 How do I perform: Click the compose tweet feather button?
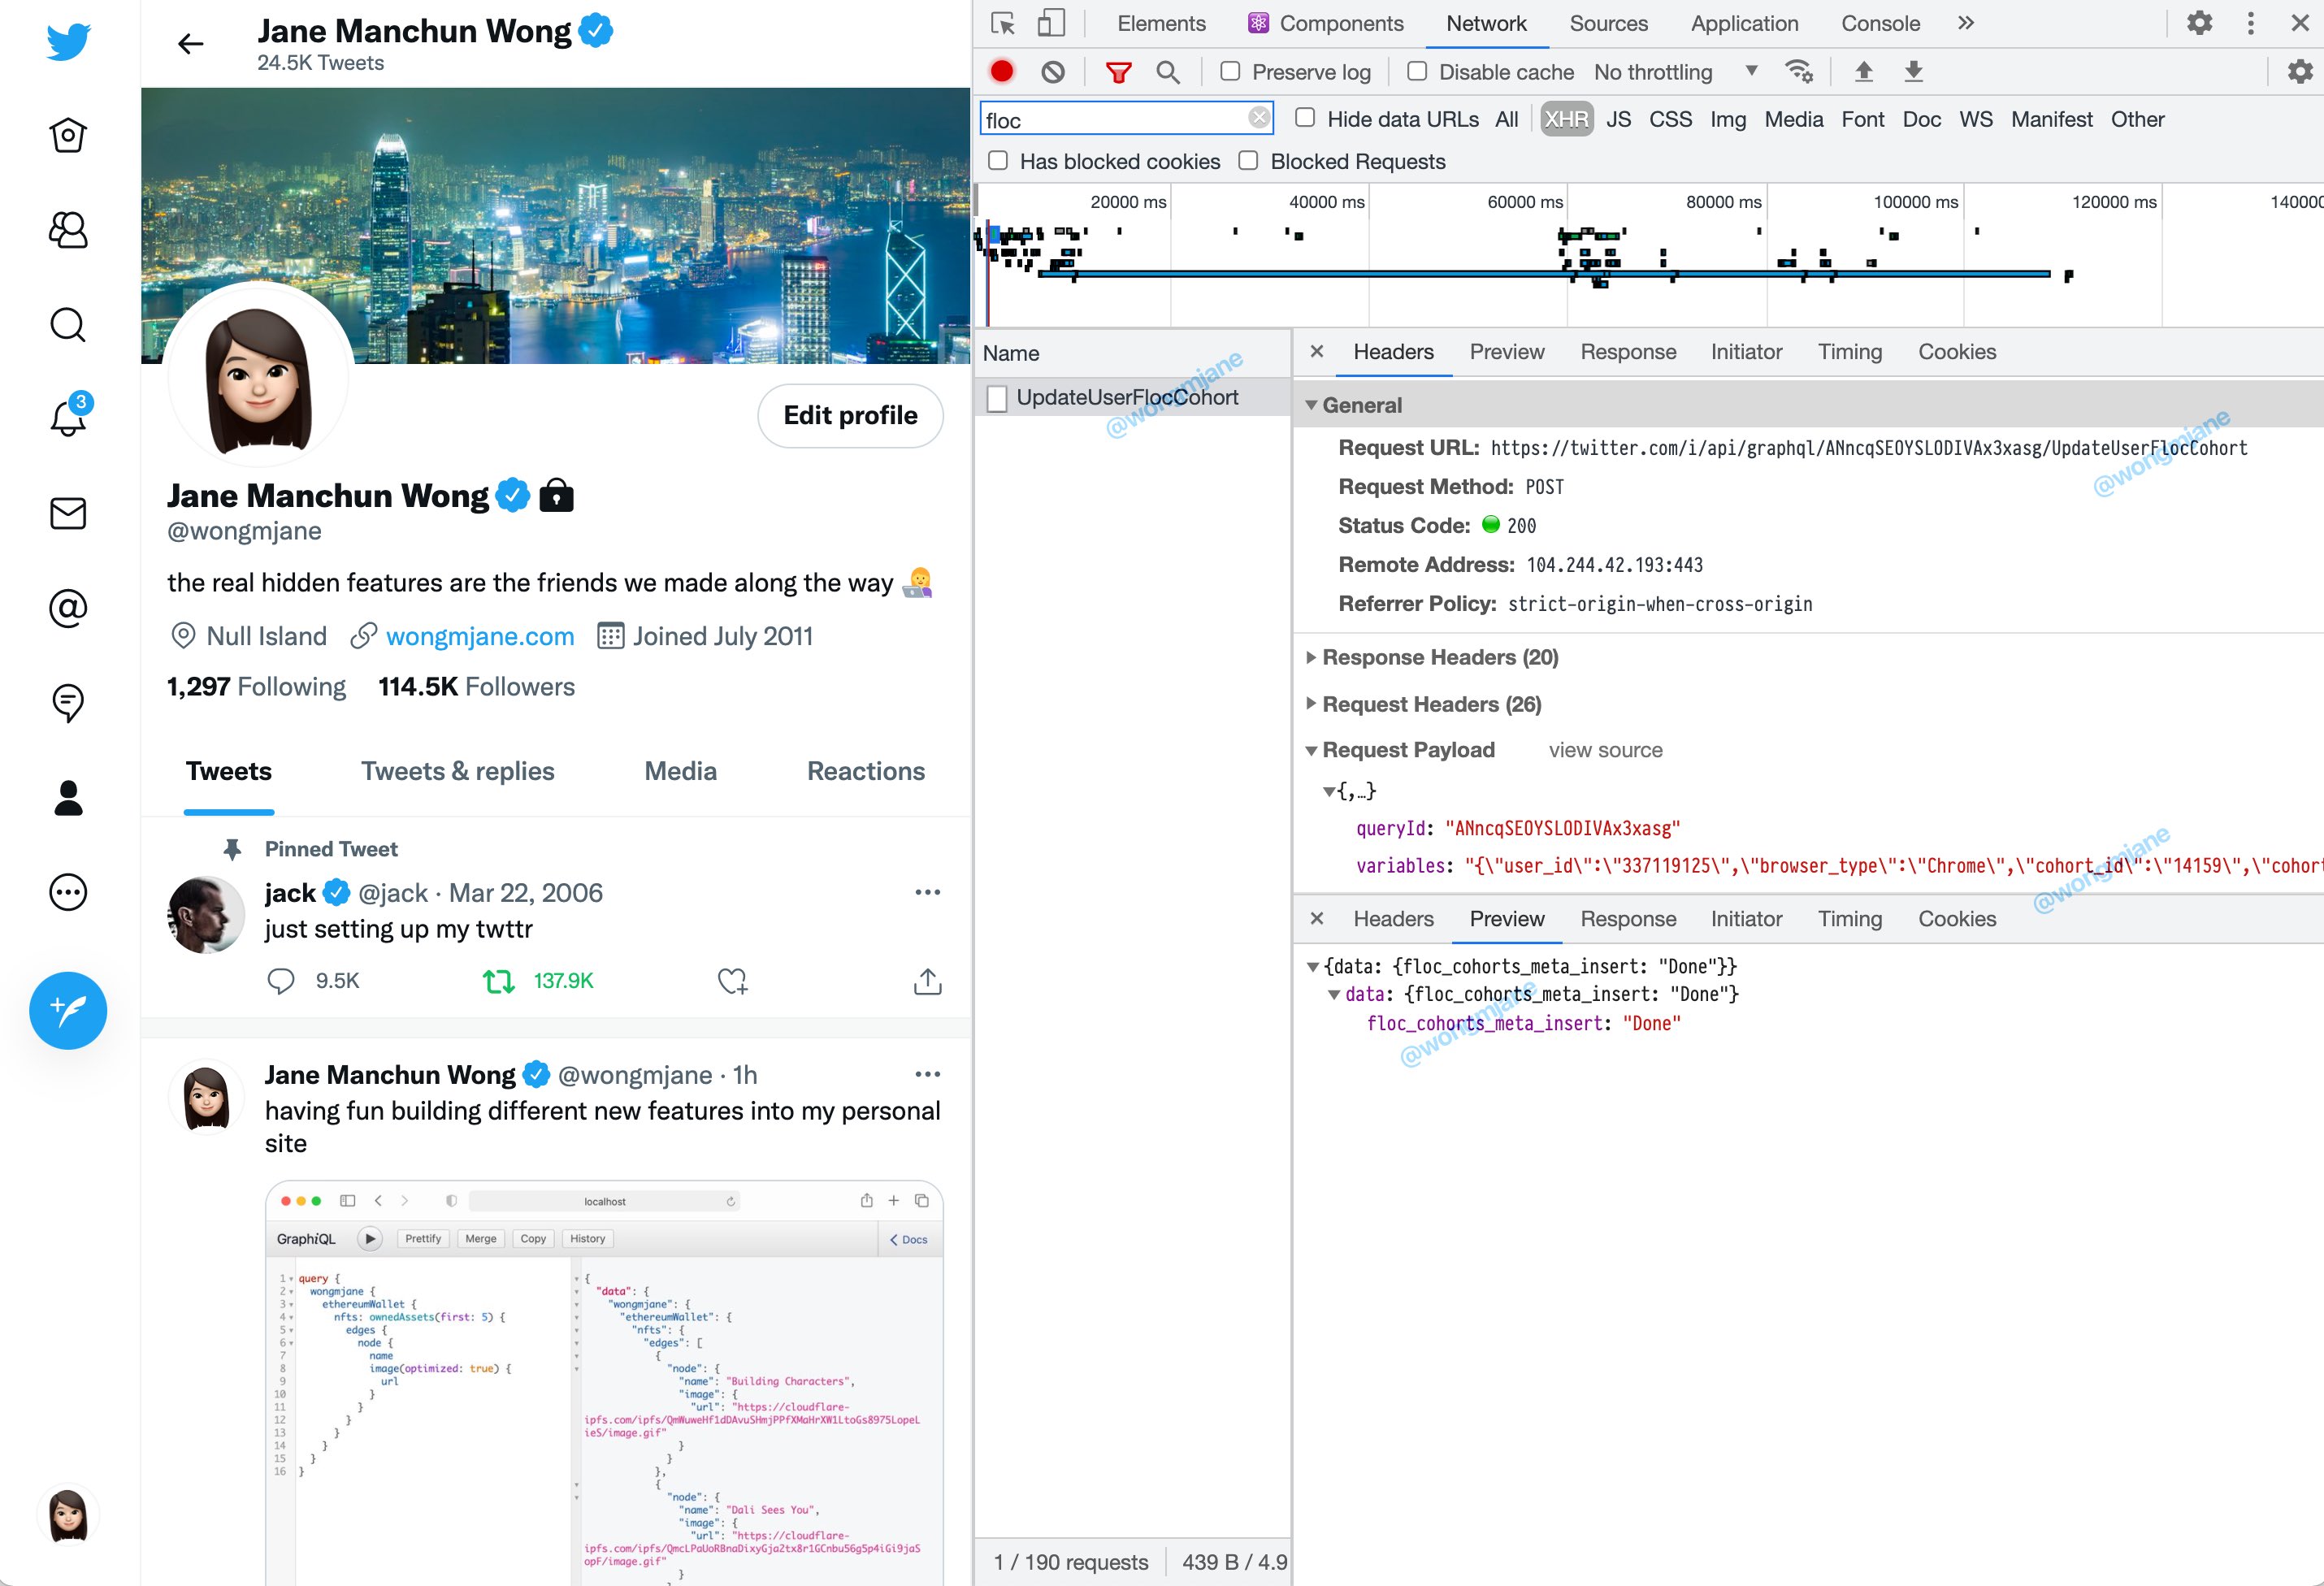pyautogui.click(x=68, y=1010)
